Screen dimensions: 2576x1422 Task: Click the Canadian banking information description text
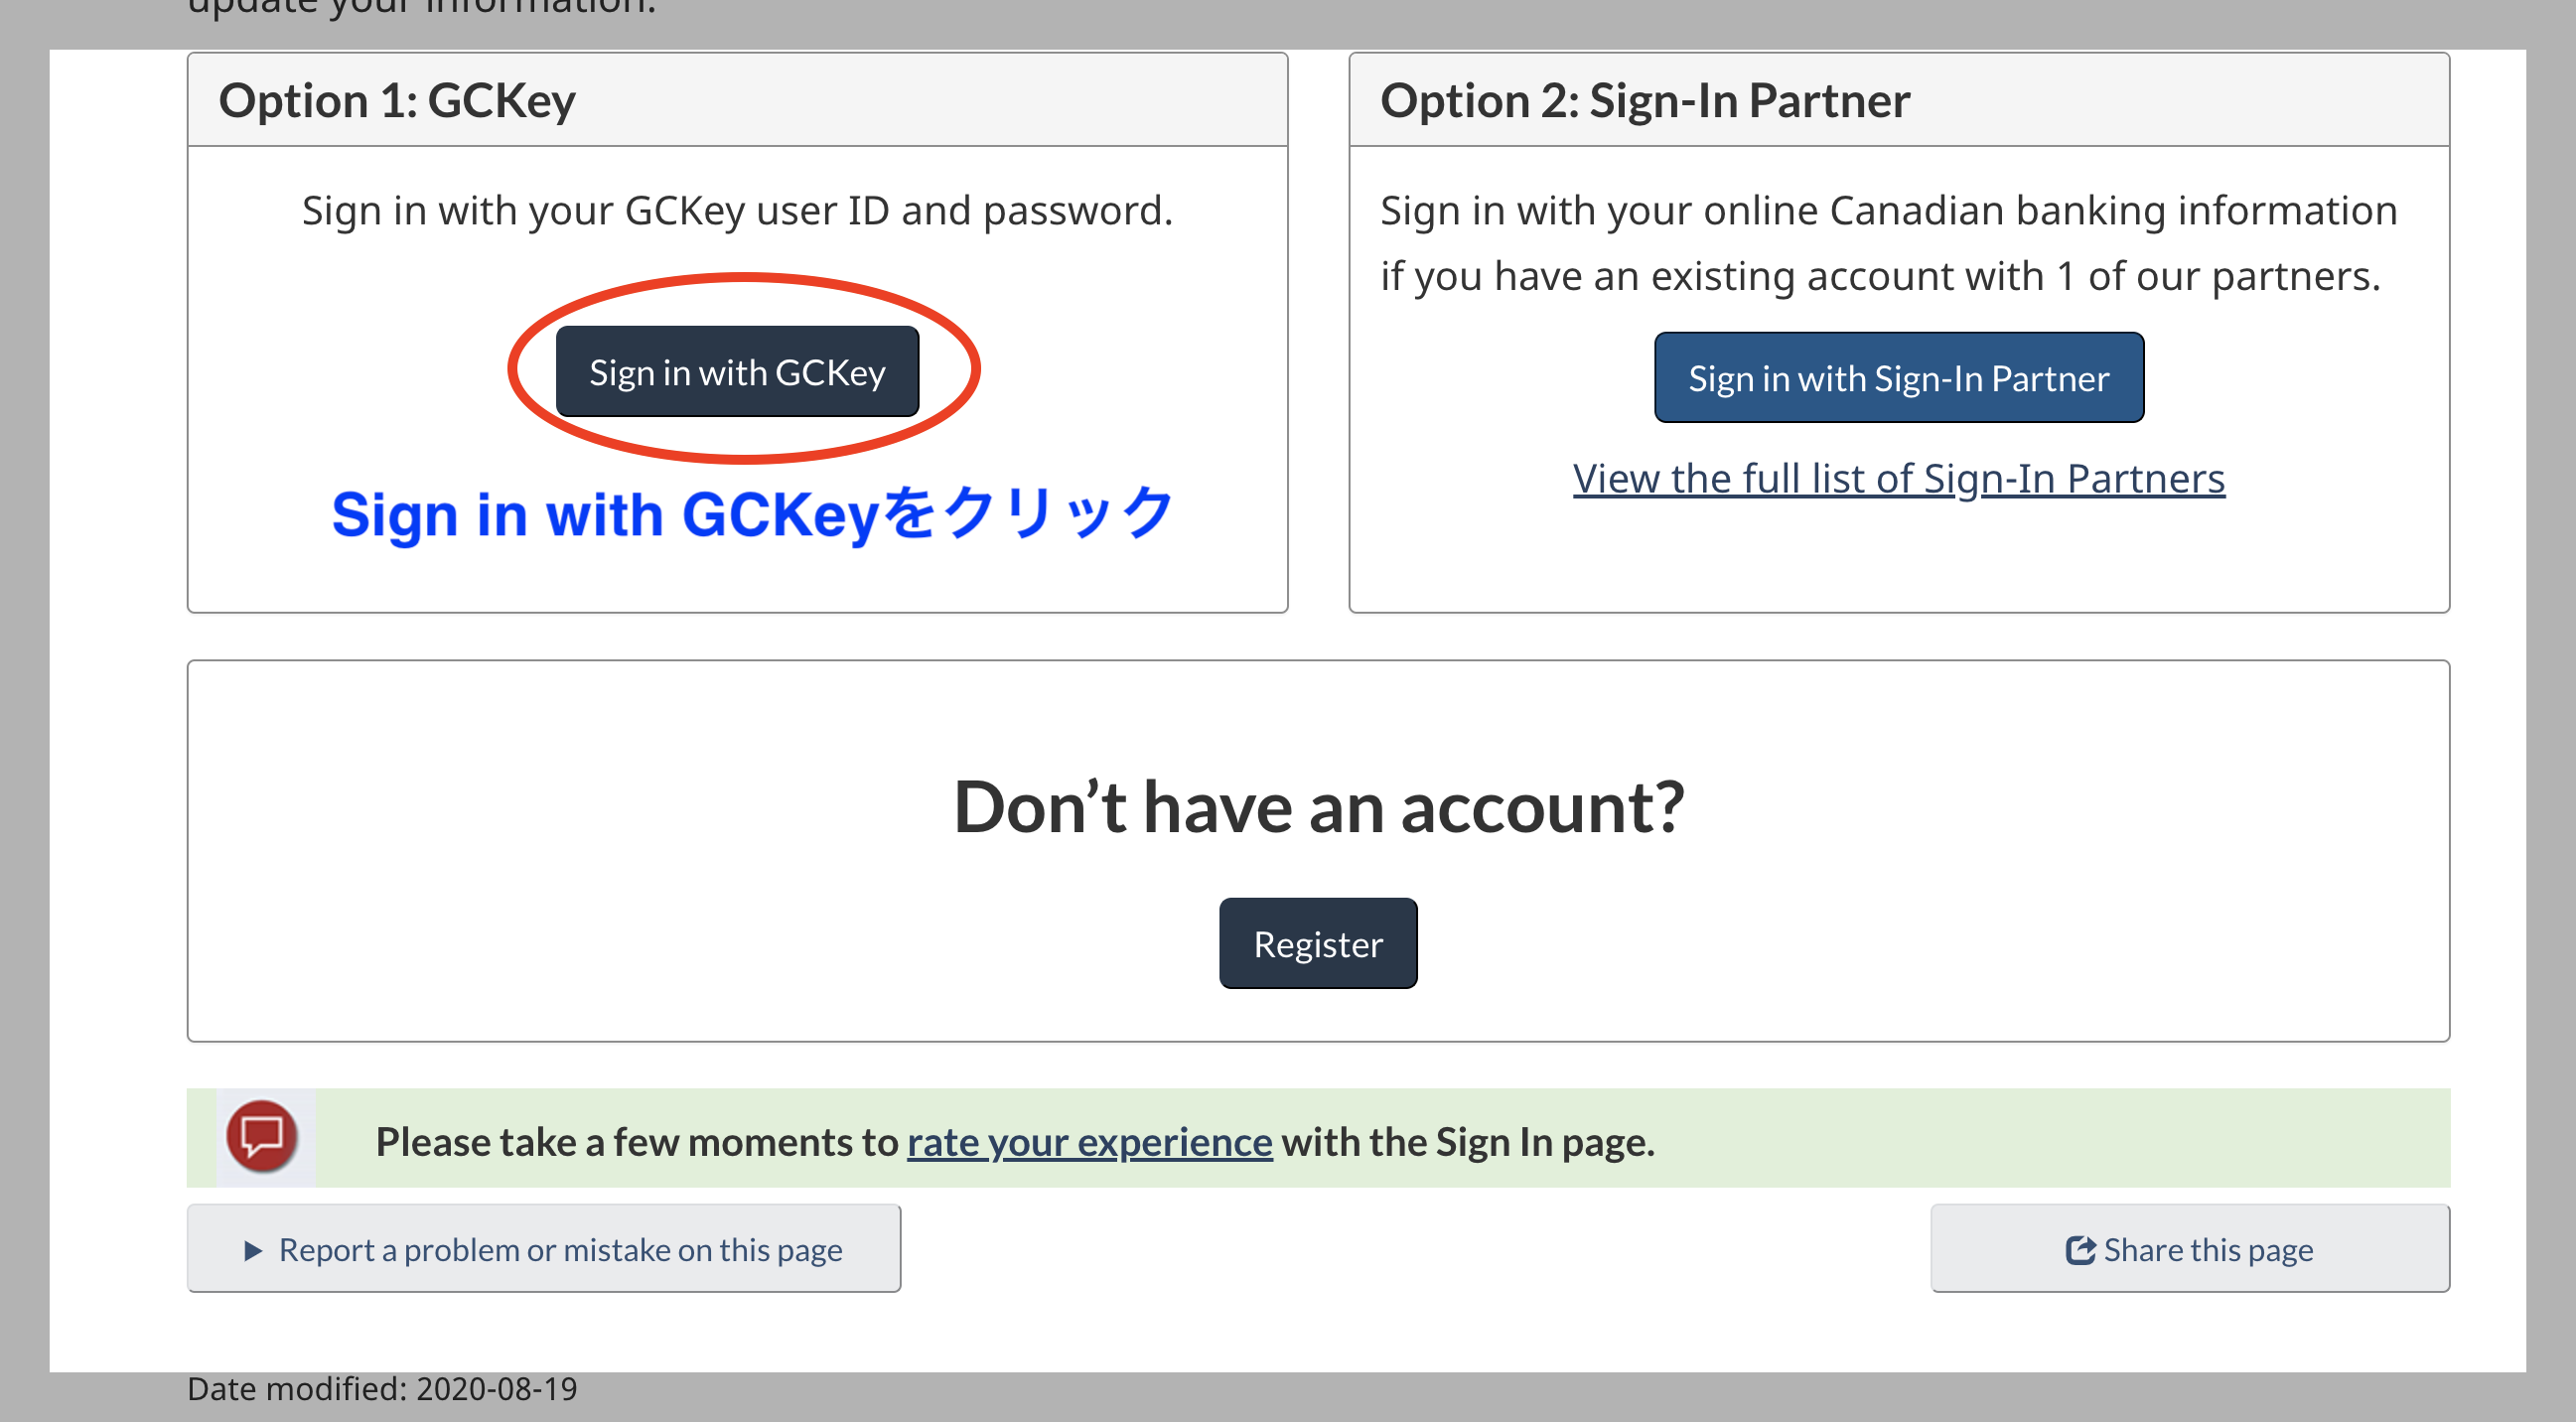(1888, 243)
